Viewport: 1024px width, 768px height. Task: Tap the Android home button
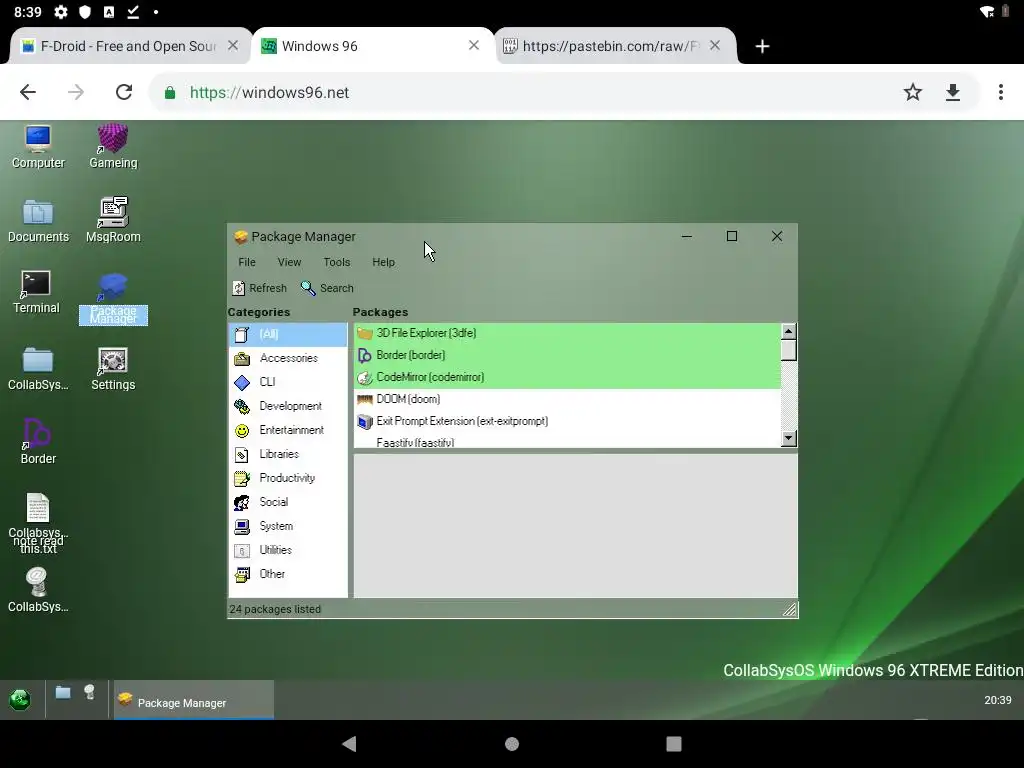coord(512,744)
